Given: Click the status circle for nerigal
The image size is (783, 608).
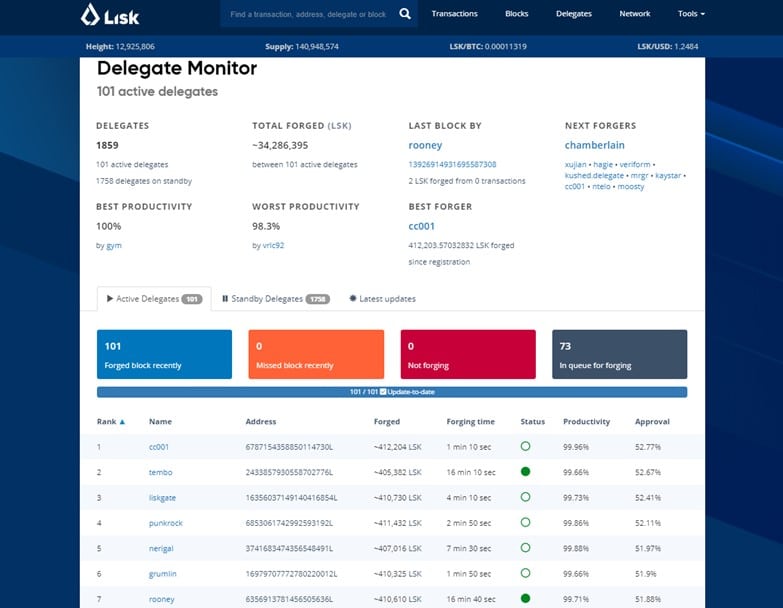Looking at the screenshot, I should coord(525,548).
